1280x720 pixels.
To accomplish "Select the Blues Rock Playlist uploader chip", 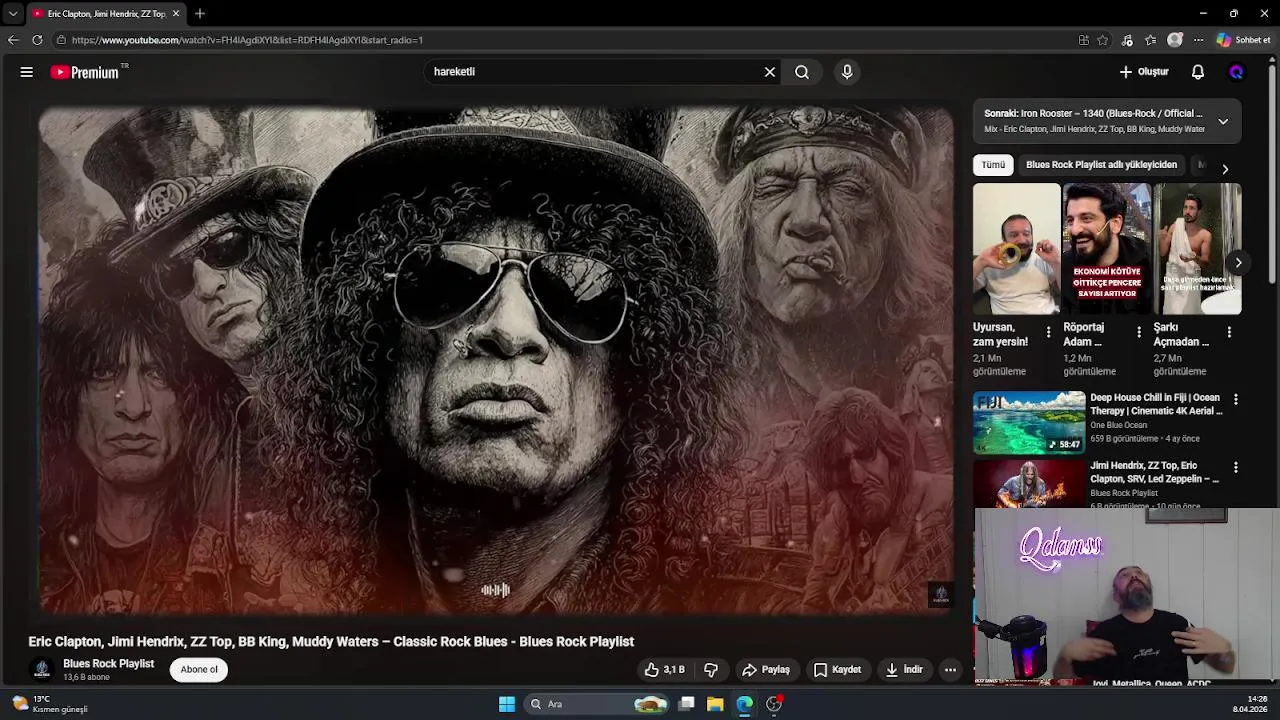I will point(1101,165).
